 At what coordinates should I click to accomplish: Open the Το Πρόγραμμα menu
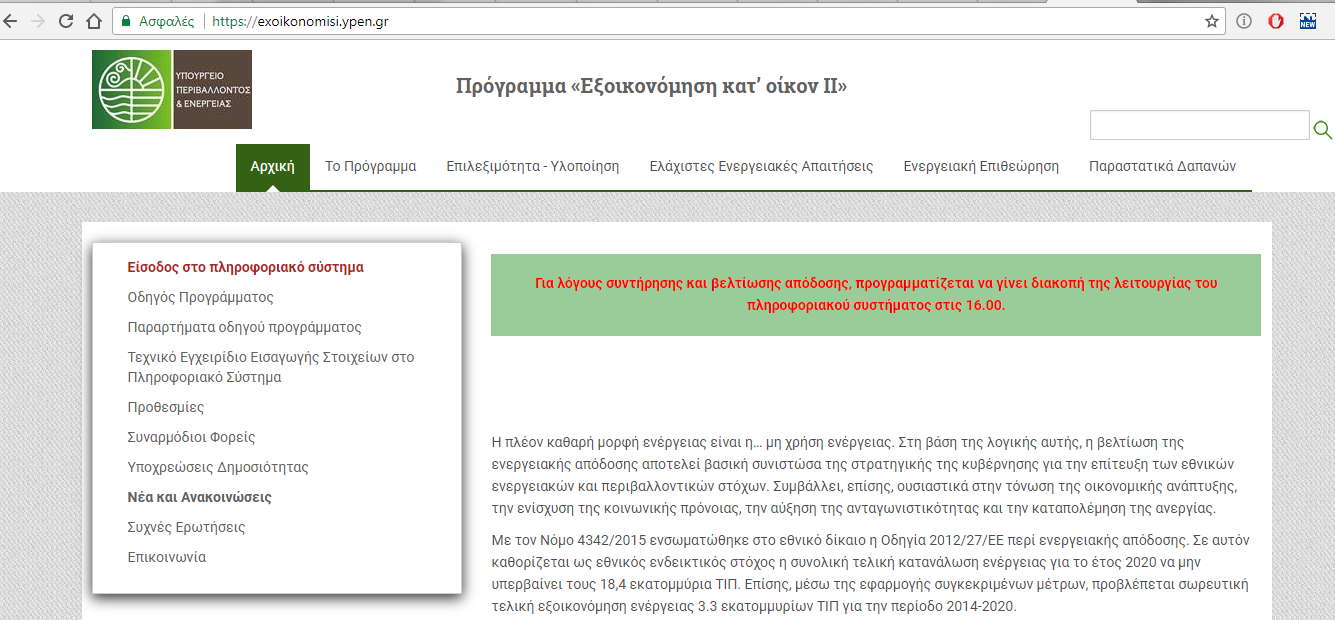[x=371, y=167]
